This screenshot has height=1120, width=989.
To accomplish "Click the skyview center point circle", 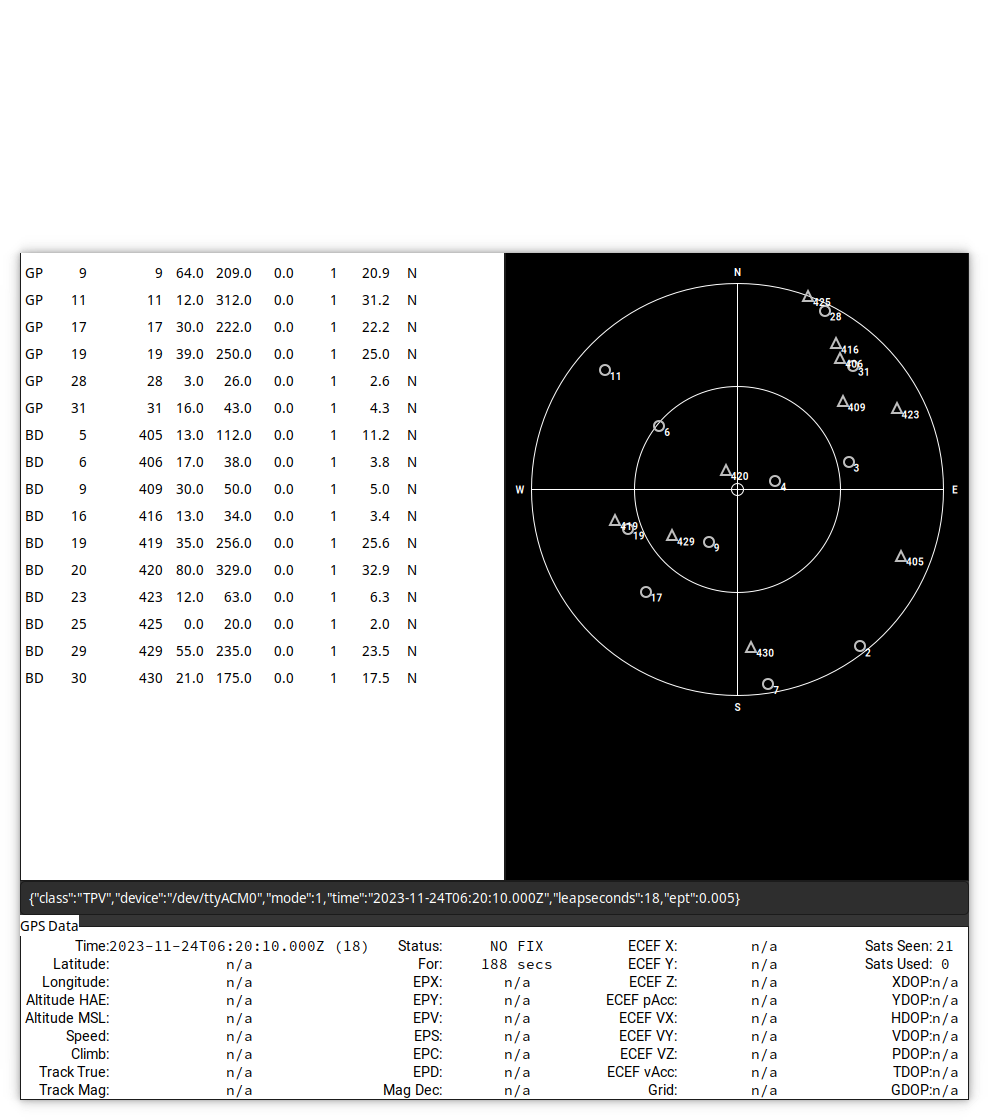I will [738, 489].
